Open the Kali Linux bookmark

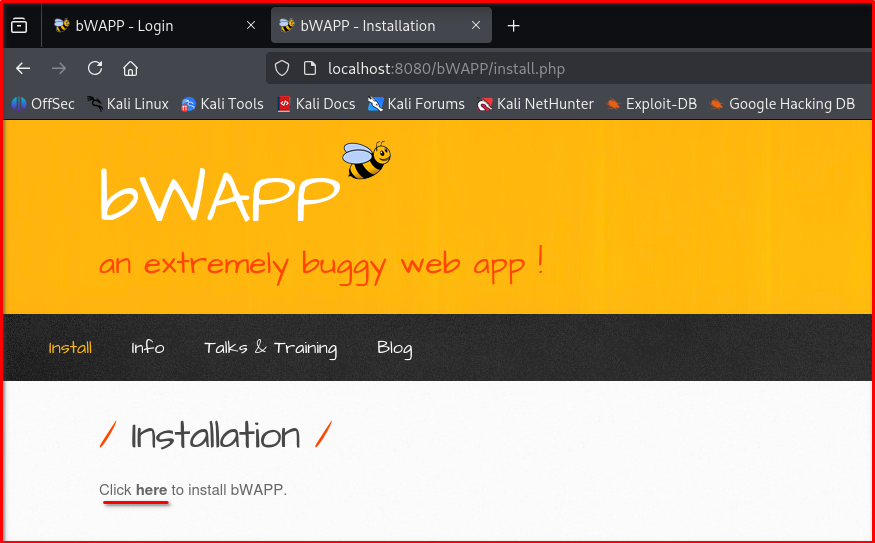[128, 104]
